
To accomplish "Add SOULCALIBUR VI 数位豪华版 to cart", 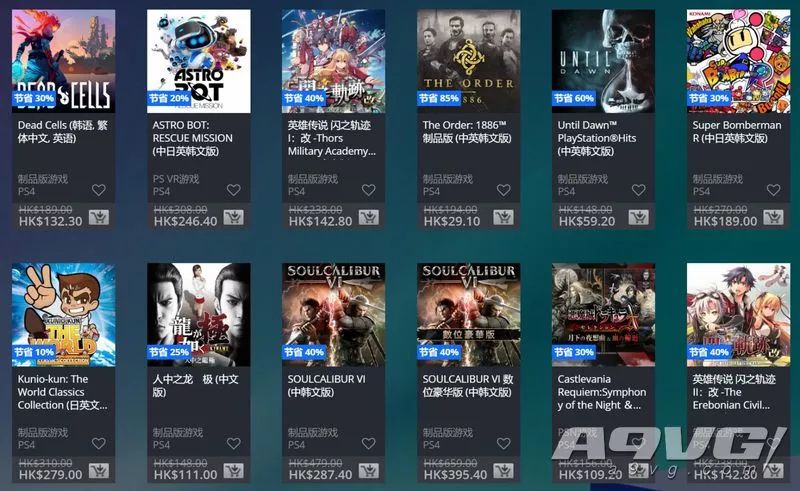I will [x=504, y=471].
